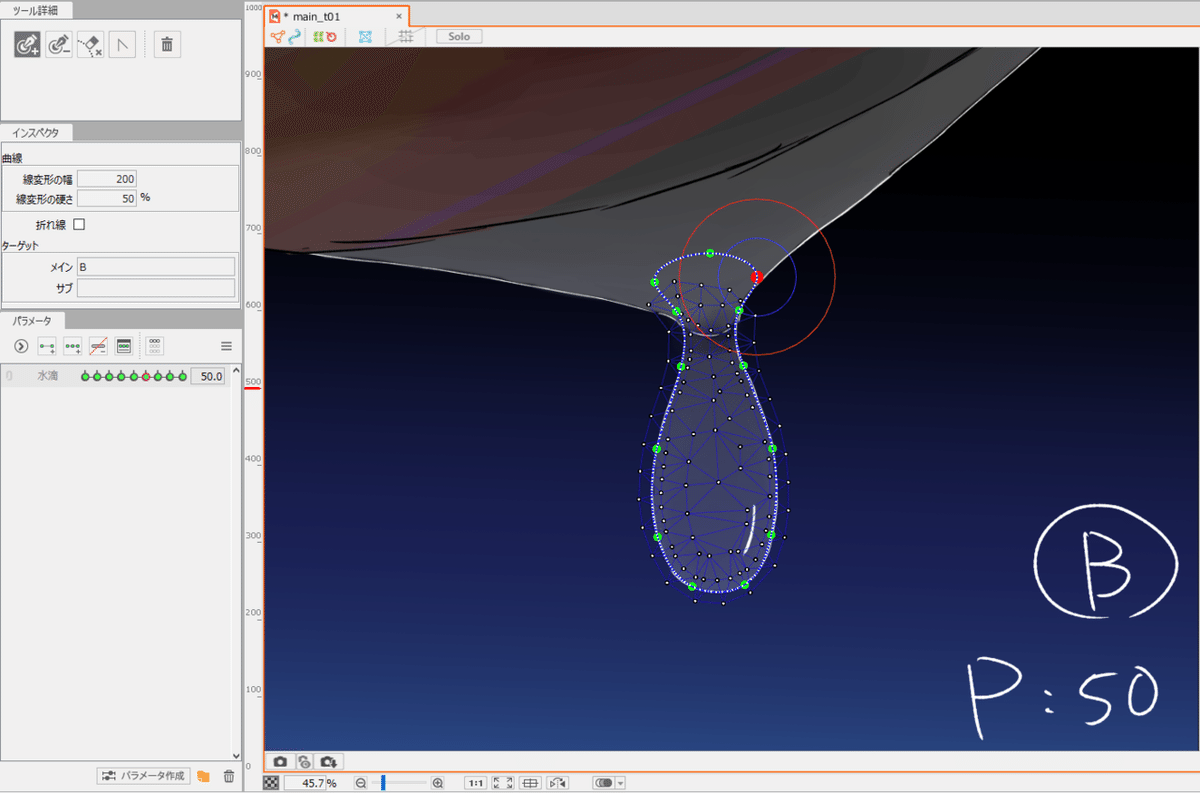Close the main_t01 tab
This screenshot has width=1200, height=793.
point(399,16)
